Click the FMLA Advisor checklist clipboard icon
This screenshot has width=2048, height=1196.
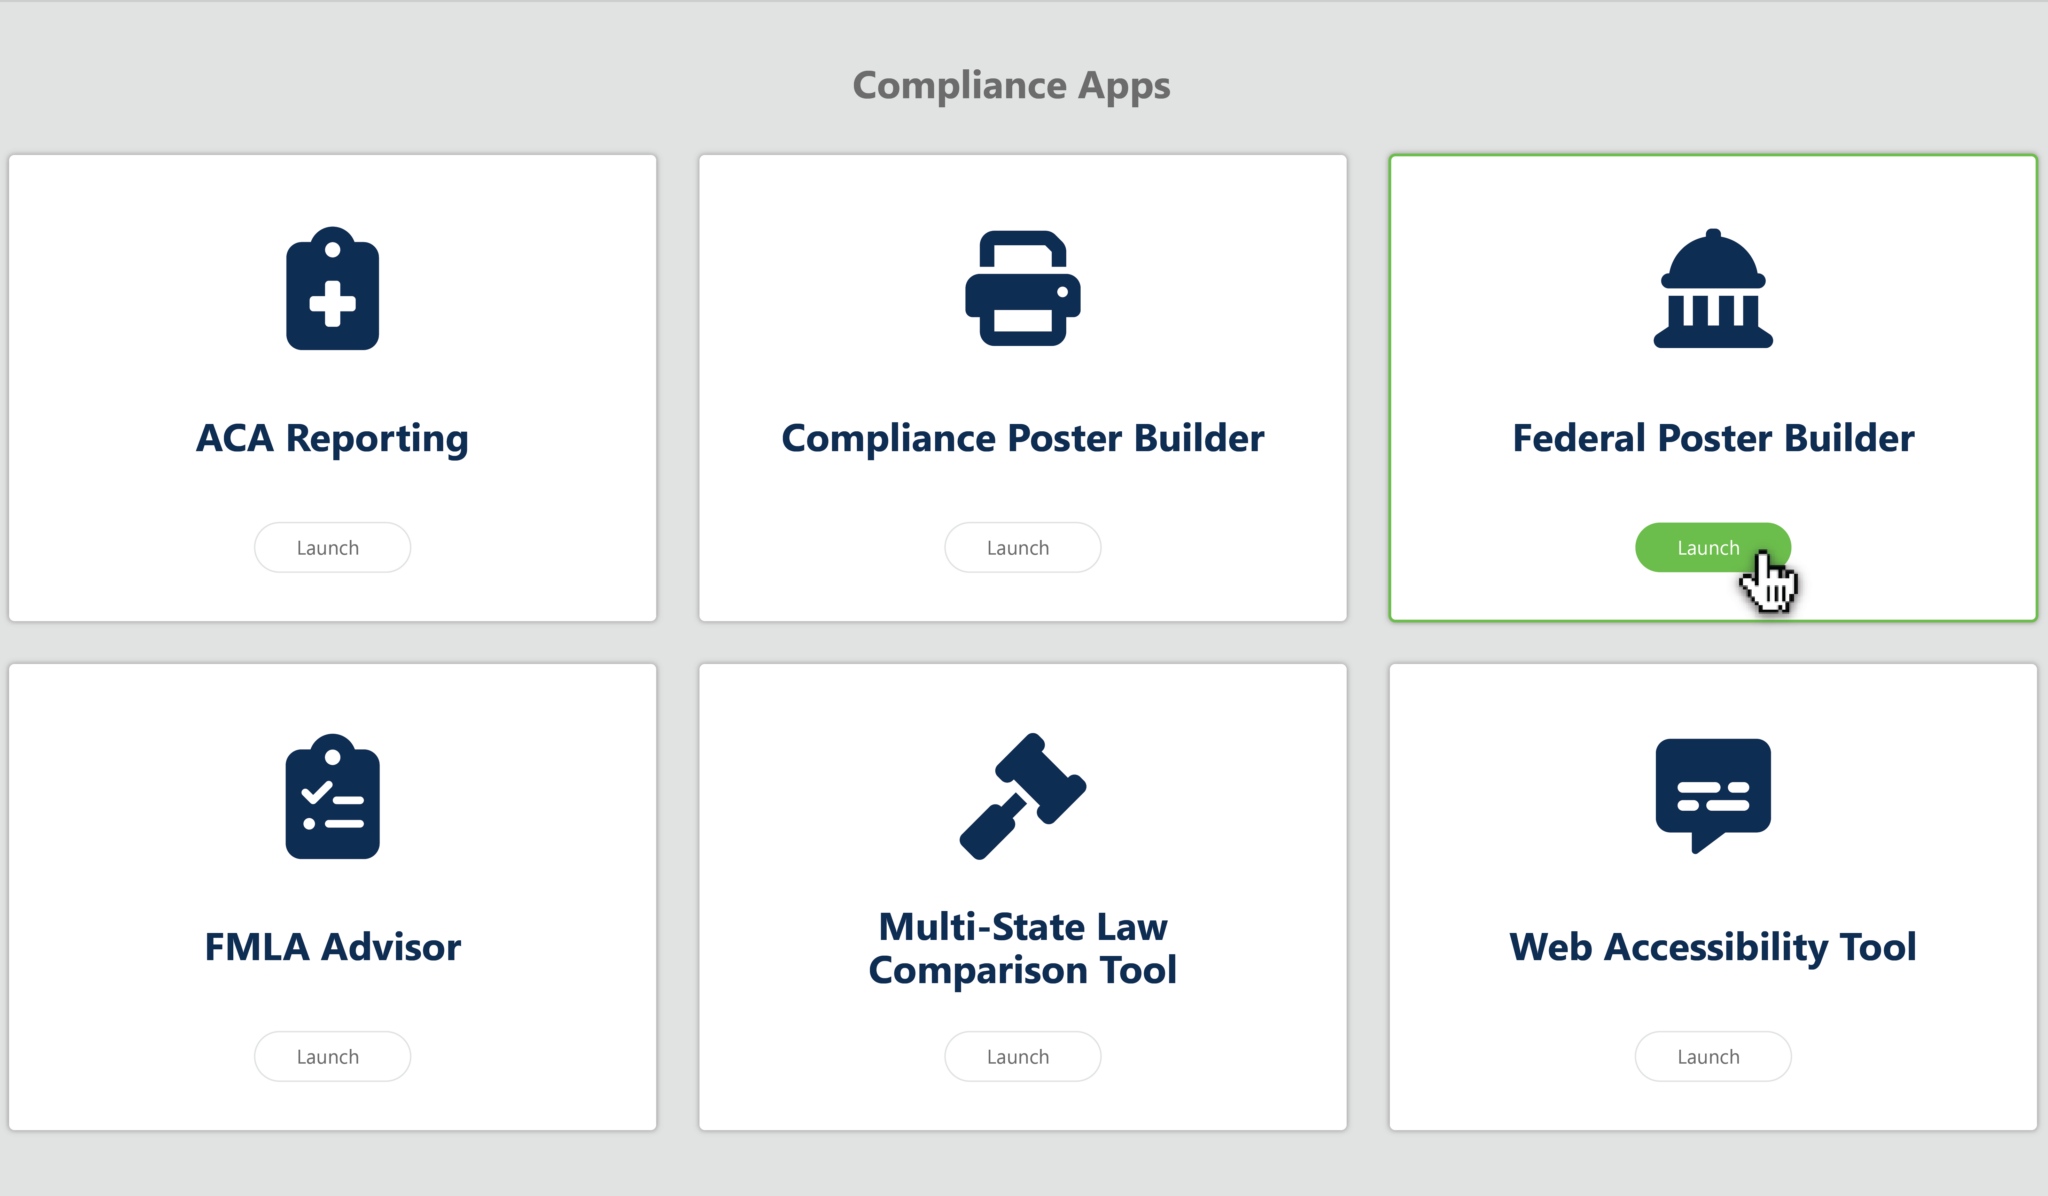[x=332, y=797]
